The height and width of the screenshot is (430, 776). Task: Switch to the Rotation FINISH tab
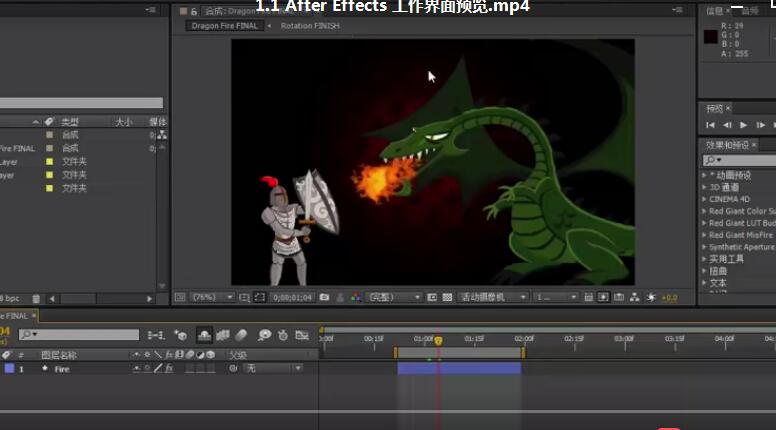(x=310, y=26)
